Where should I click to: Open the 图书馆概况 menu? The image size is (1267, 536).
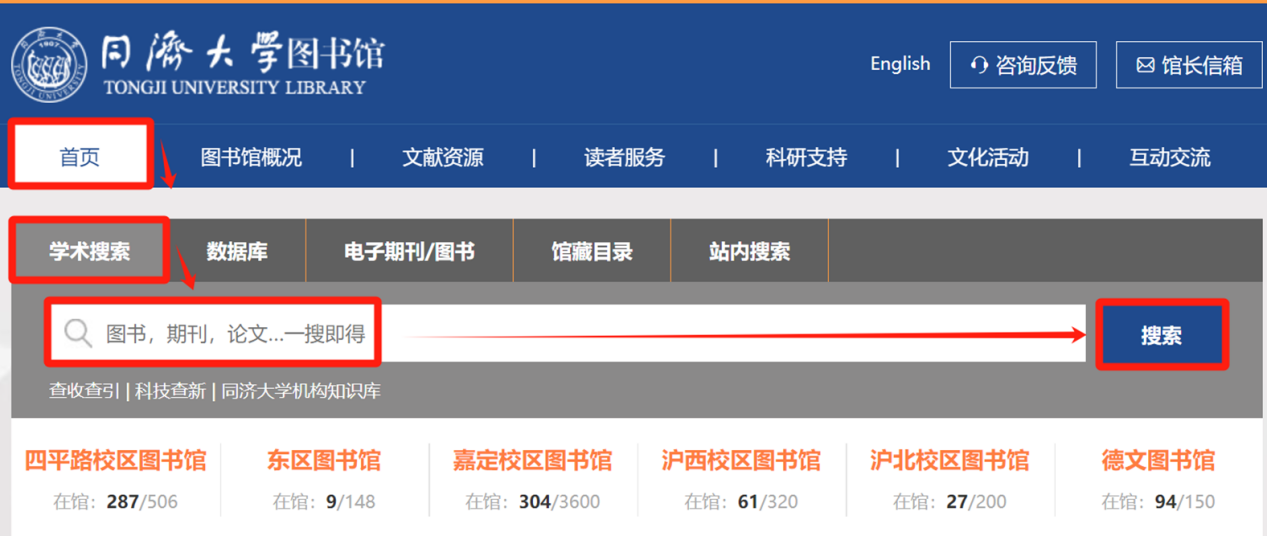click(251, 157)
